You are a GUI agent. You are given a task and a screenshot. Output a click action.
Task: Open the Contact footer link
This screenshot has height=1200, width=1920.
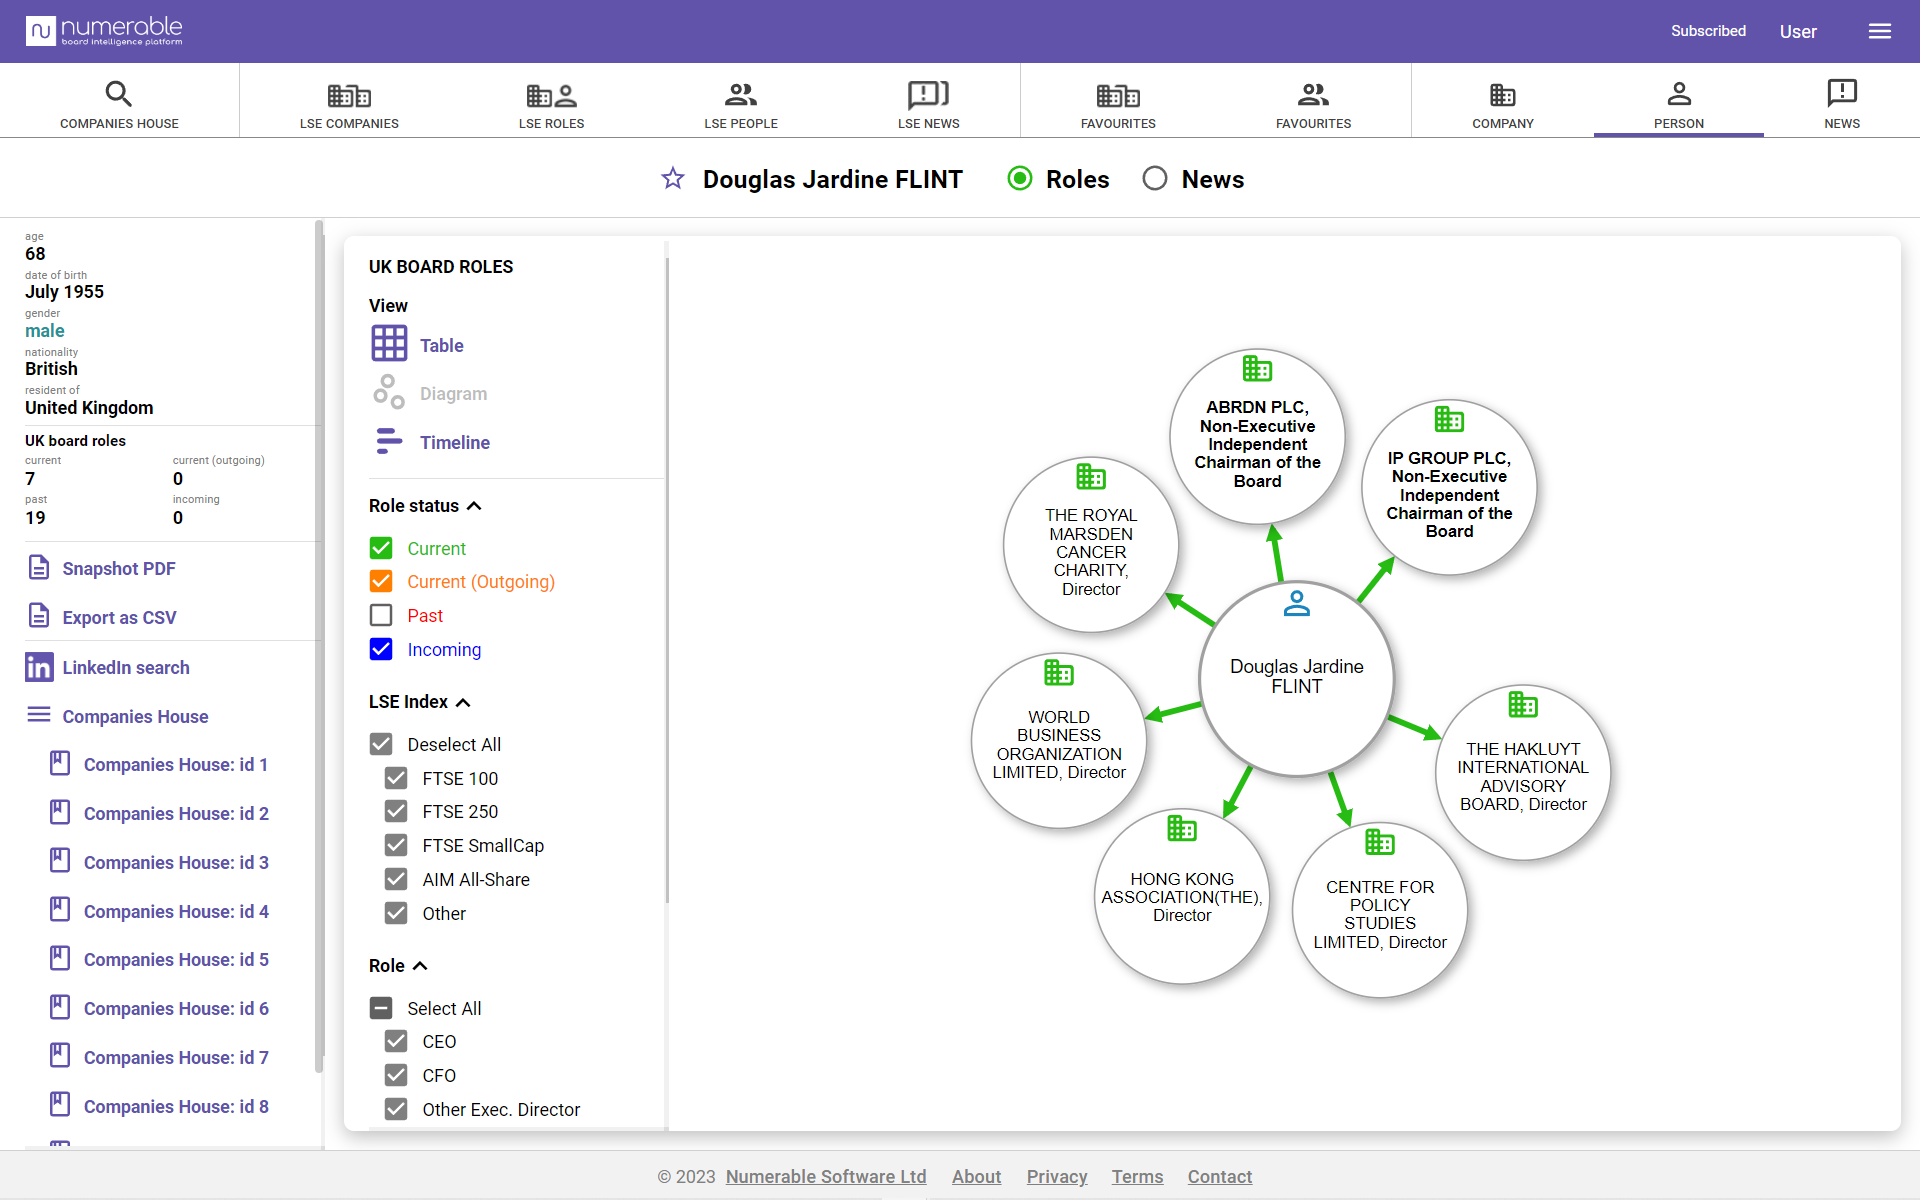[1220, 1177]
